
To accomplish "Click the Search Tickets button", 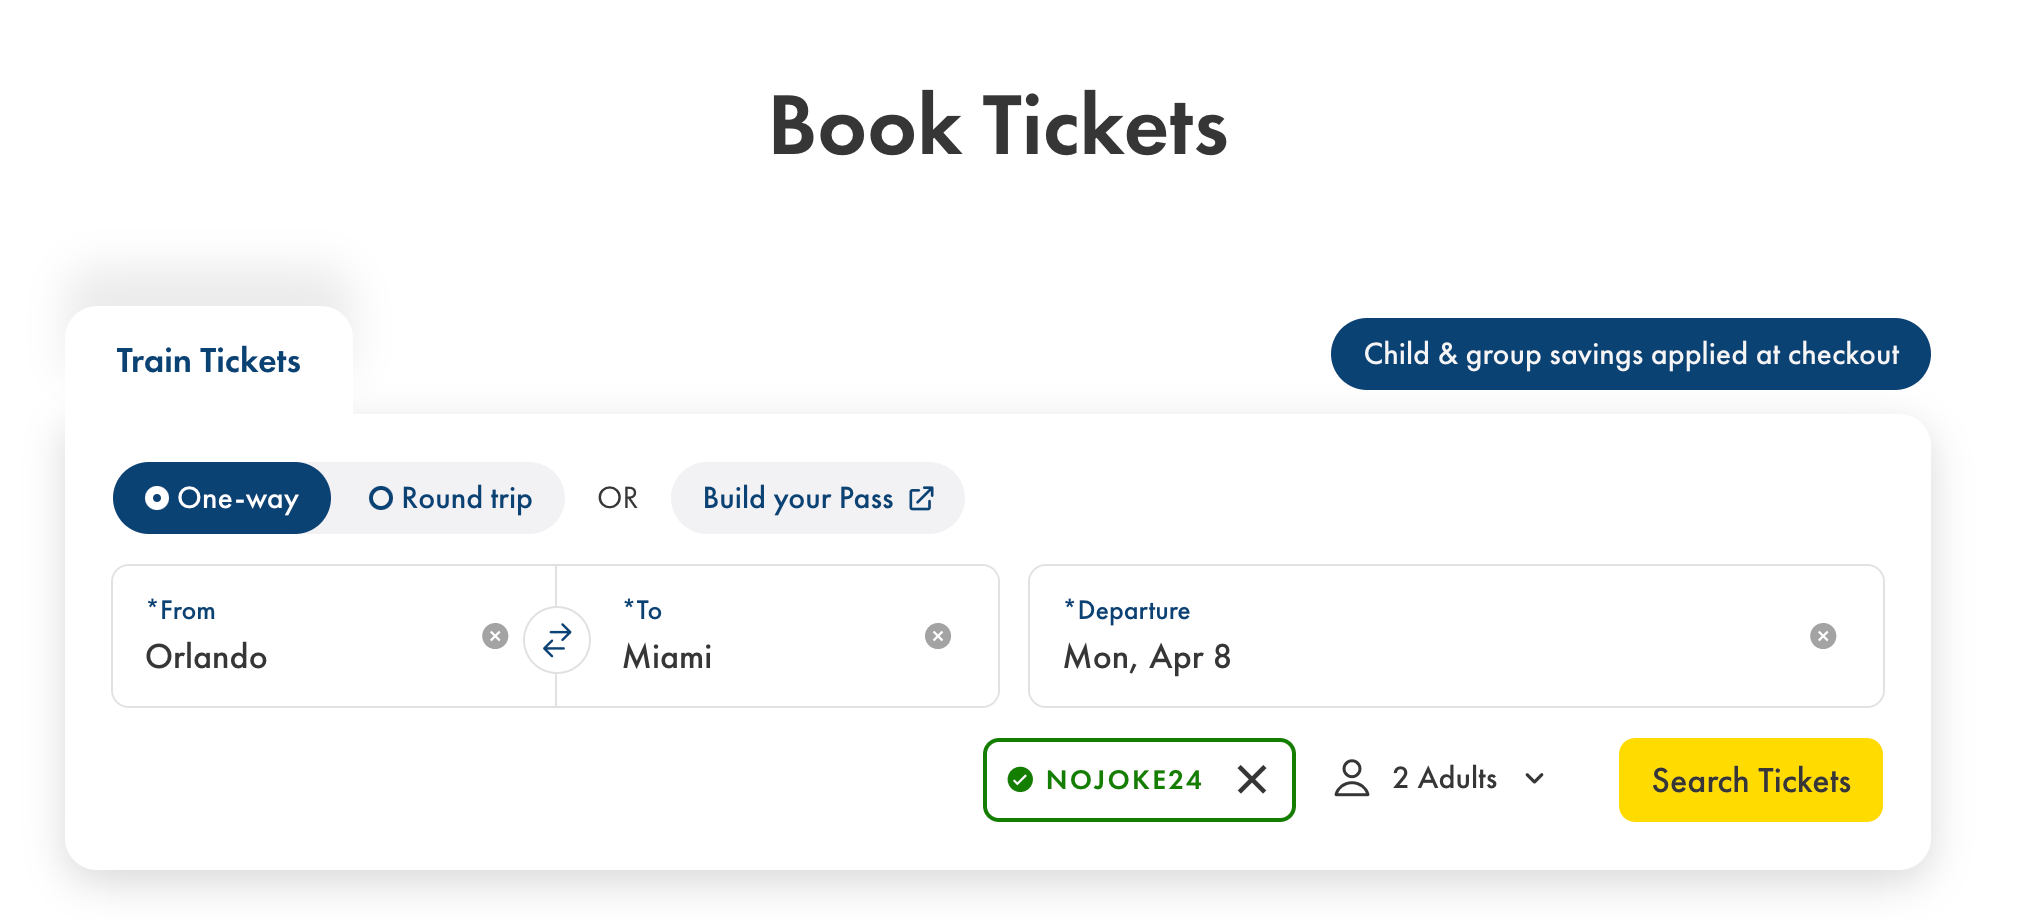I will click(x=1750, y=780).
